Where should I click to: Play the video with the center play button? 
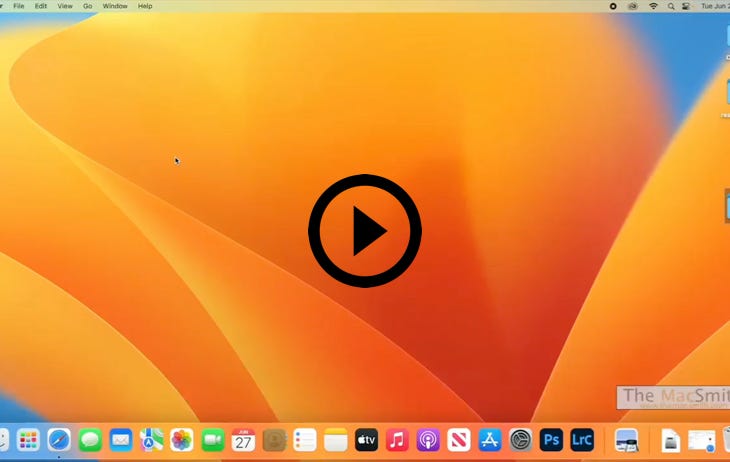tap(365, 231)
